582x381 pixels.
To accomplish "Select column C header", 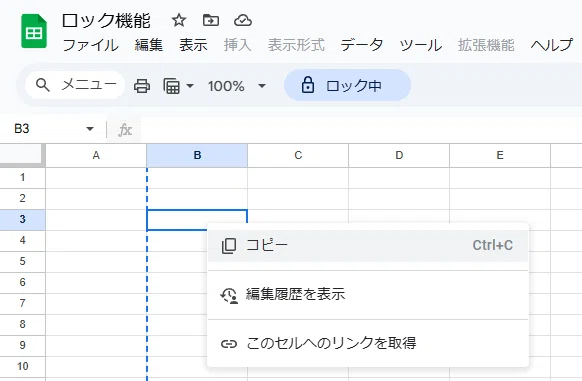I will pos(298,156).
